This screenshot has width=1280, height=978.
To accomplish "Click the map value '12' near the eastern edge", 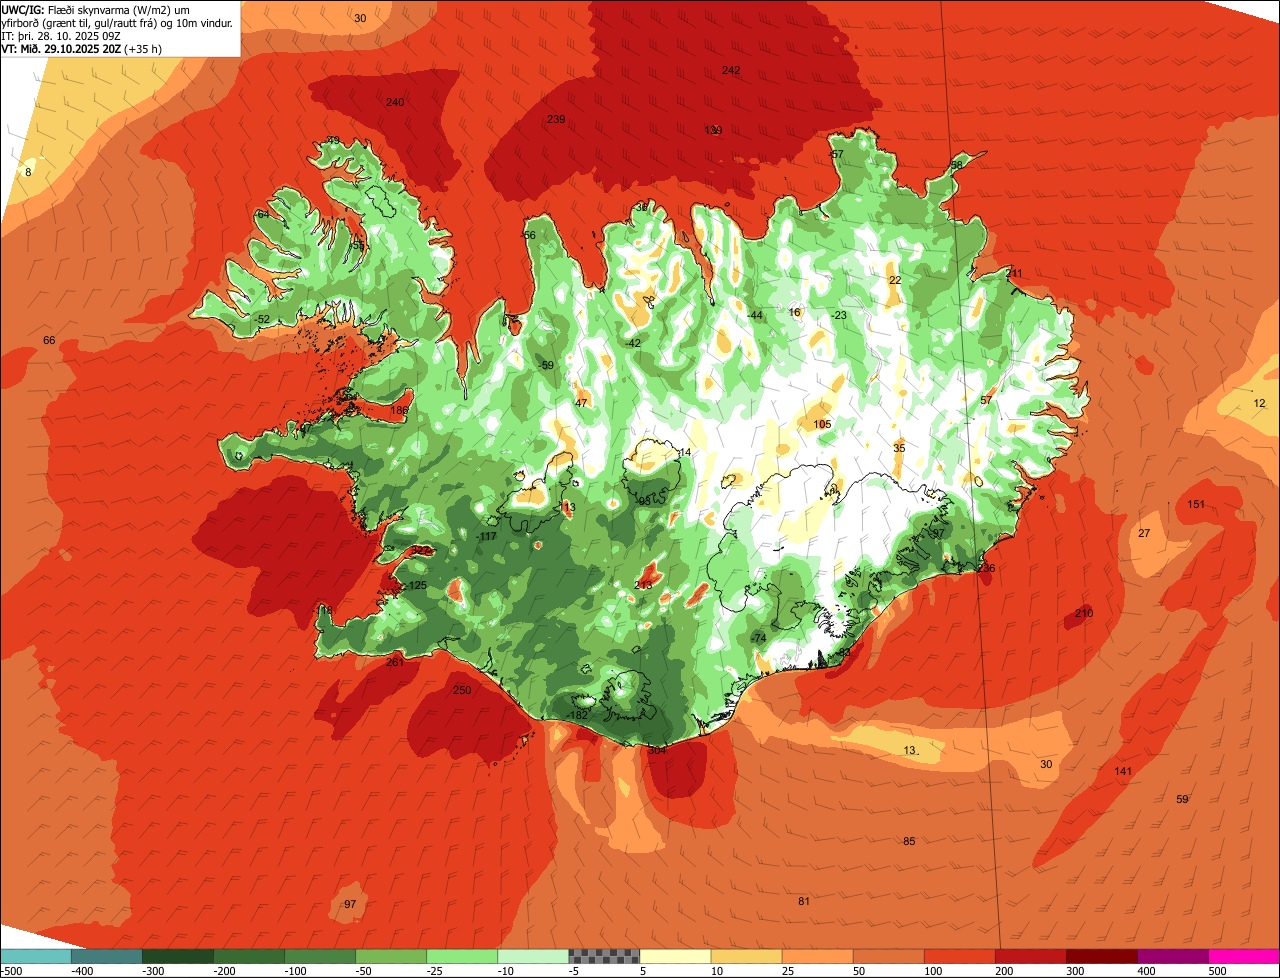I will tap(1259, 403).
